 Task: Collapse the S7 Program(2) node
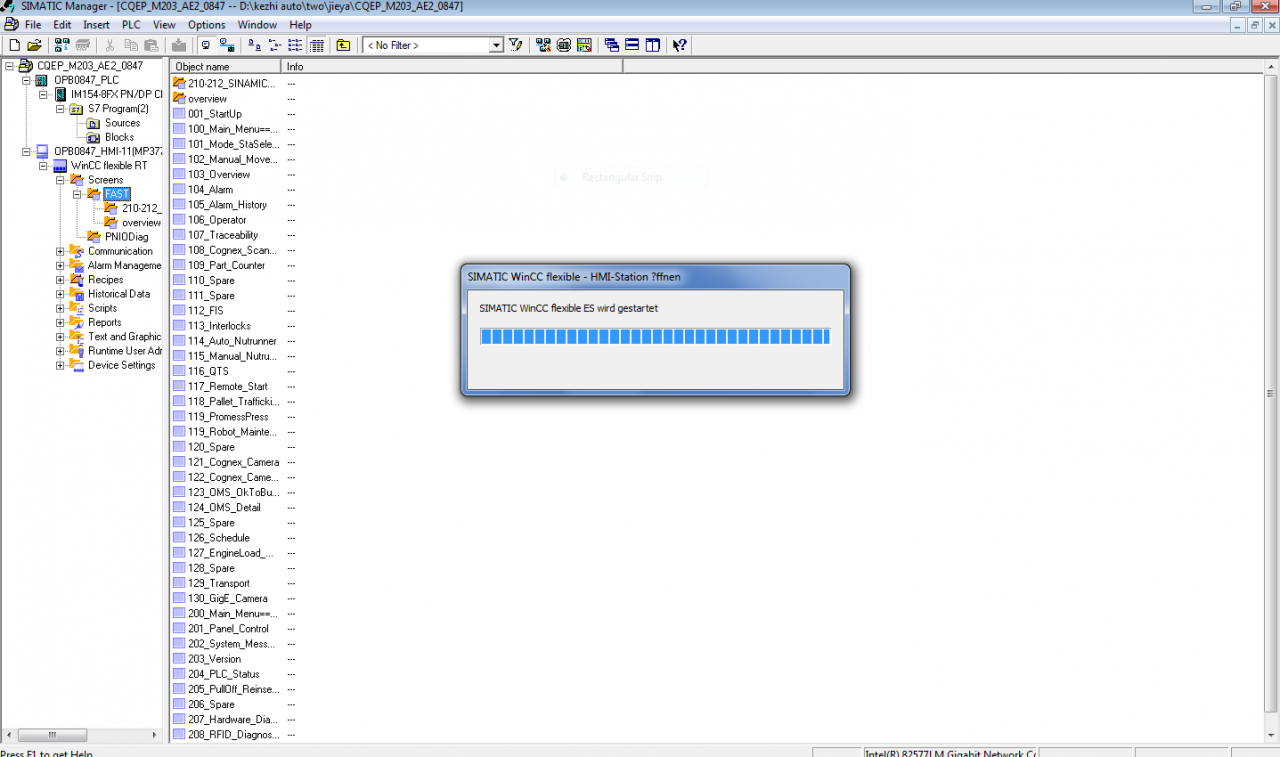click(60, 109)
